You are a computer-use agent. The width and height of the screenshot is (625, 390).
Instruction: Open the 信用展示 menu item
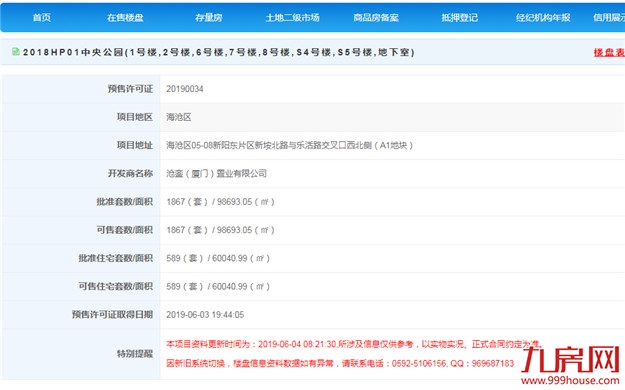click(609, 18)
